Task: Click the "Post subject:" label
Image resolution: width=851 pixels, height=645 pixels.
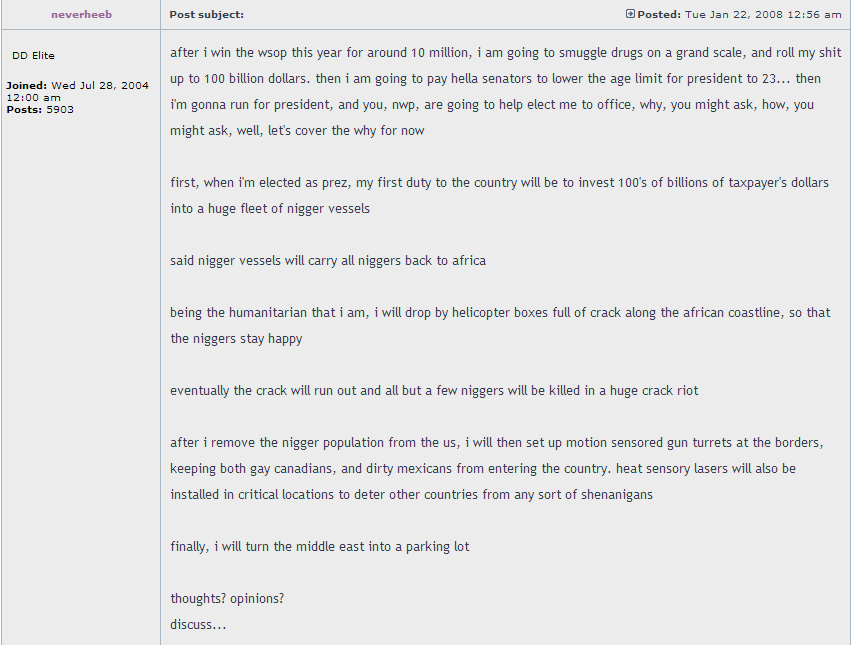Action: [x=207, y=15]
